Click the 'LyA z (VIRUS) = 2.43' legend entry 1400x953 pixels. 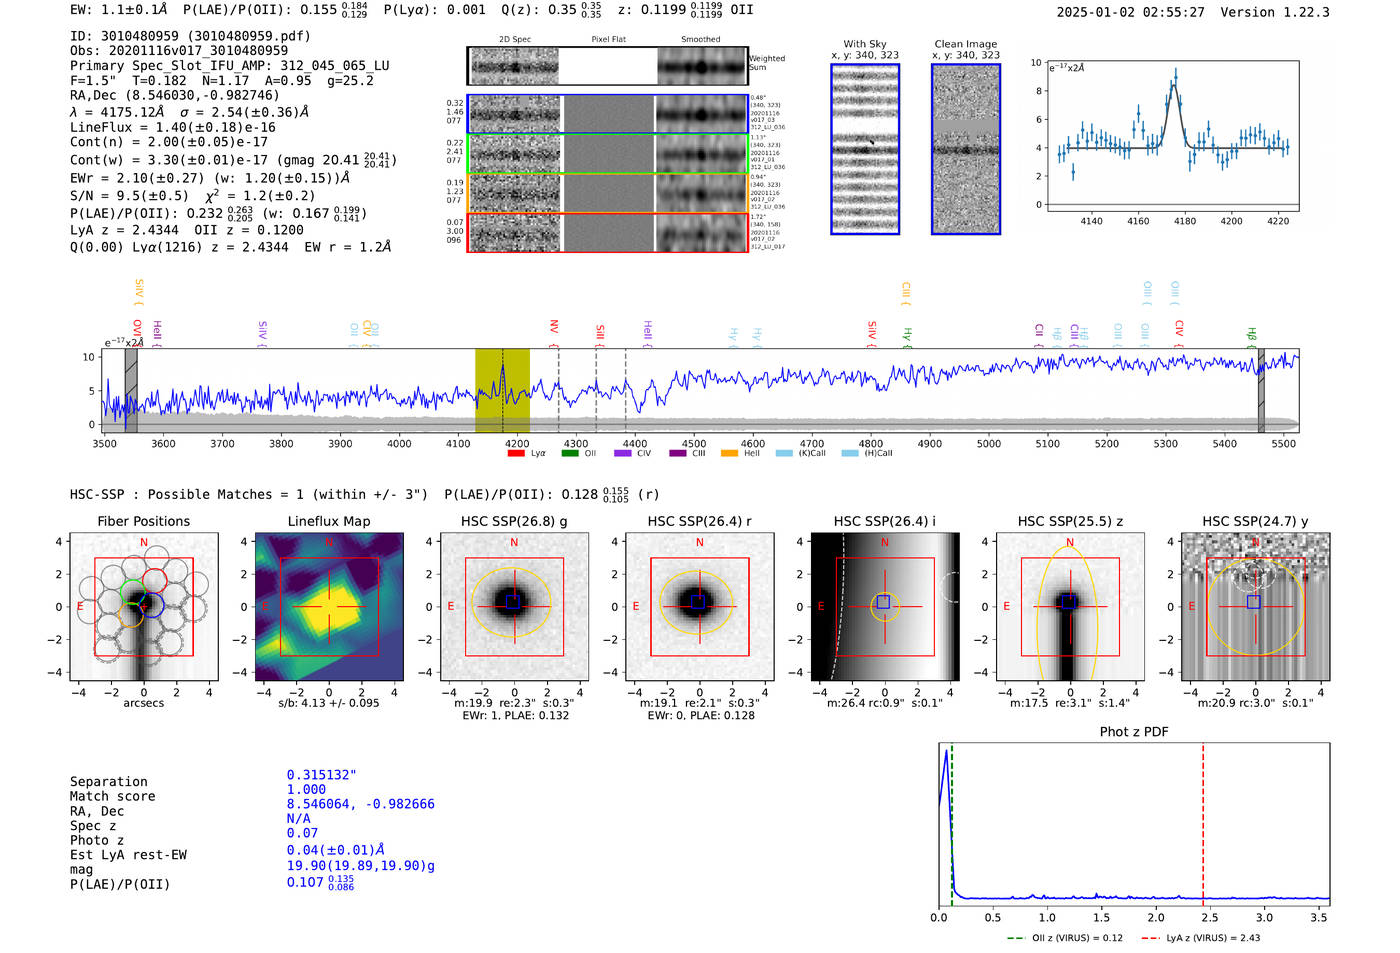click(x=1200, y=938)
